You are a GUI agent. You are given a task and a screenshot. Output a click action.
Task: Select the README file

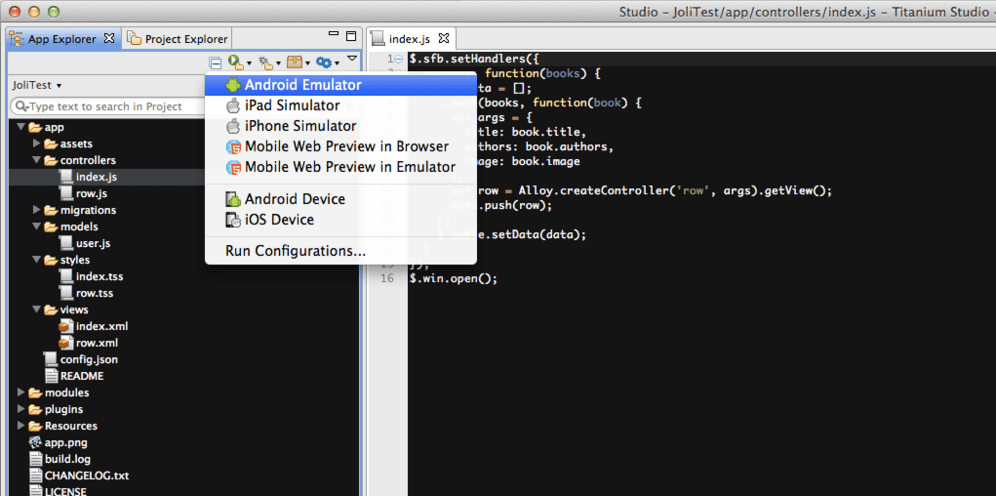[x=82, y=375]
